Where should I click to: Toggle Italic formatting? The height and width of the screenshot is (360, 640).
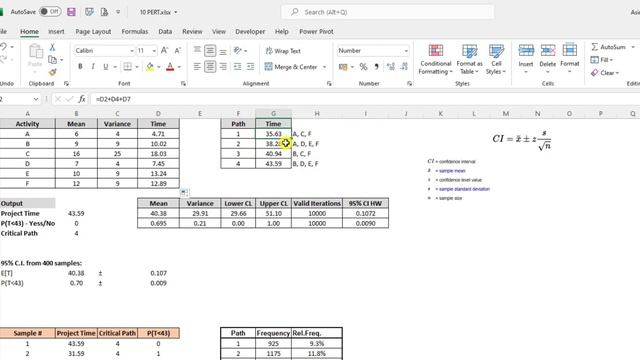pyautogui.click(x=93, y=67)
